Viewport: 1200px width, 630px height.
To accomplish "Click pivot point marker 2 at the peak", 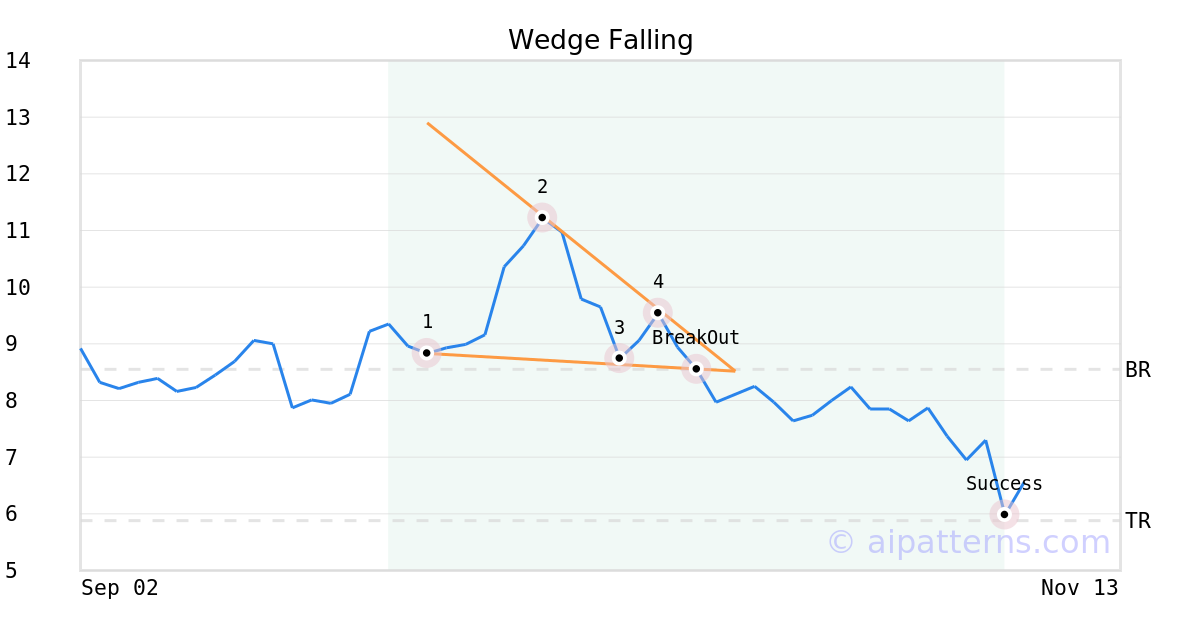I will [542, 217].
